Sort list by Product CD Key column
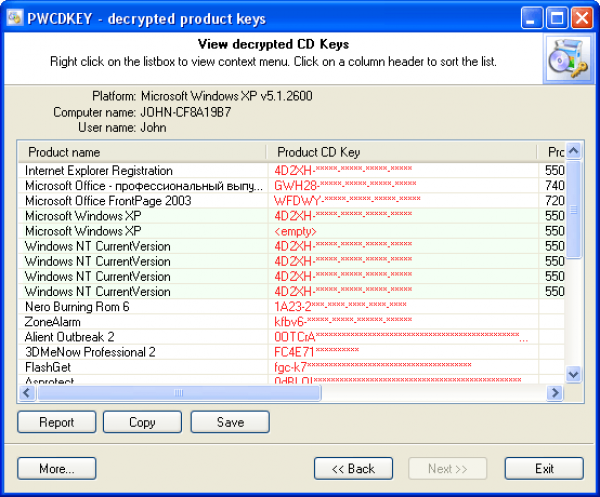 coord(403,152)
